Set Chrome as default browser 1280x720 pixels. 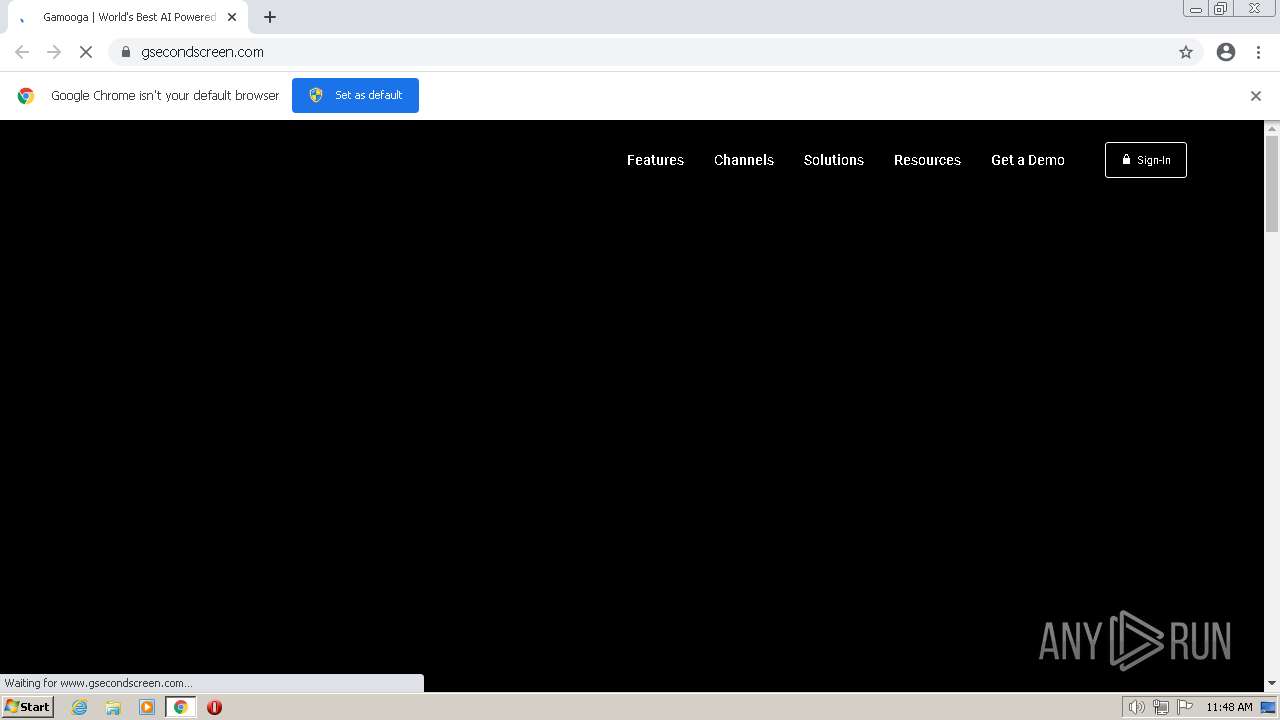click(355, 95)
